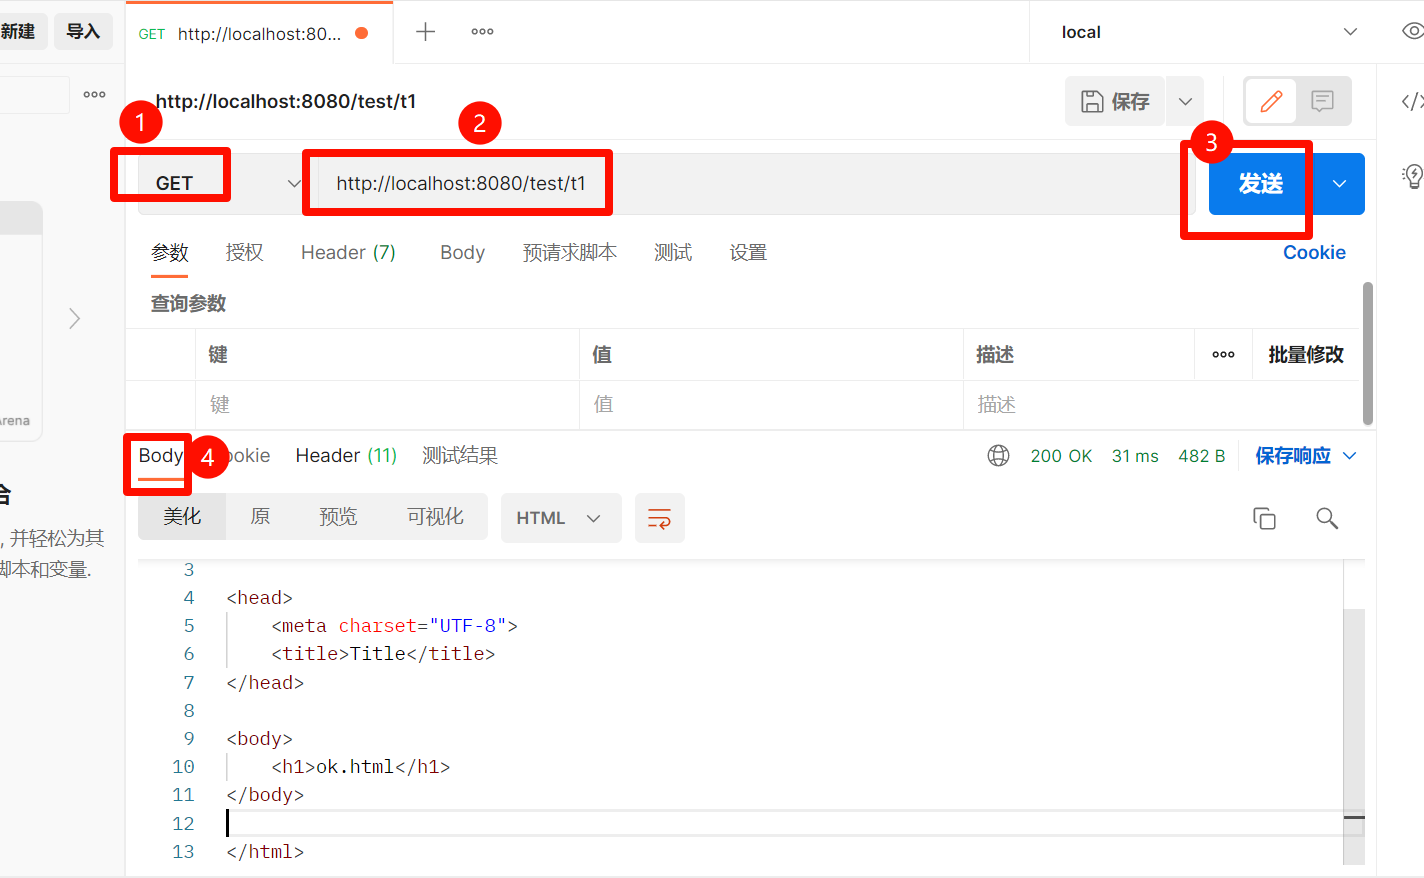The height and width of the screenshot is (878, 1424).
Task: Switch to the 预请求脚本 tab
Action: (570, 253)
